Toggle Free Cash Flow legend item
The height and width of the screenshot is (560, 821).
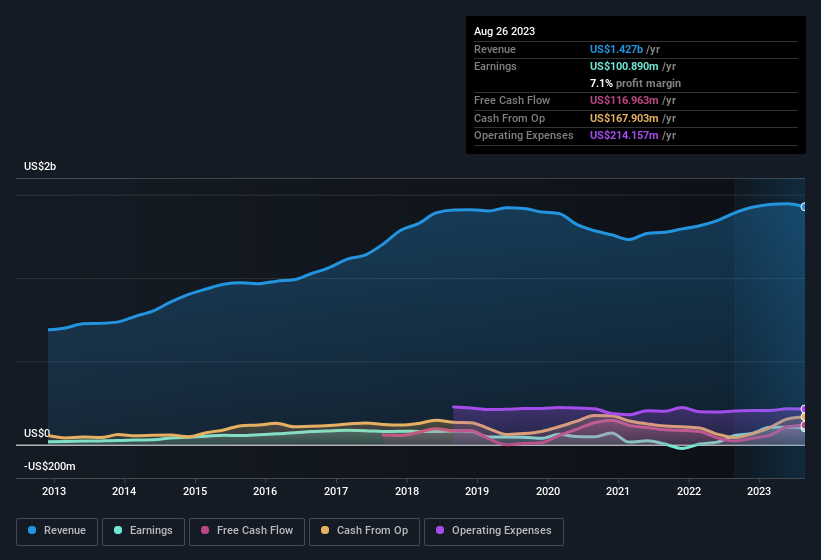click(246, 531)
